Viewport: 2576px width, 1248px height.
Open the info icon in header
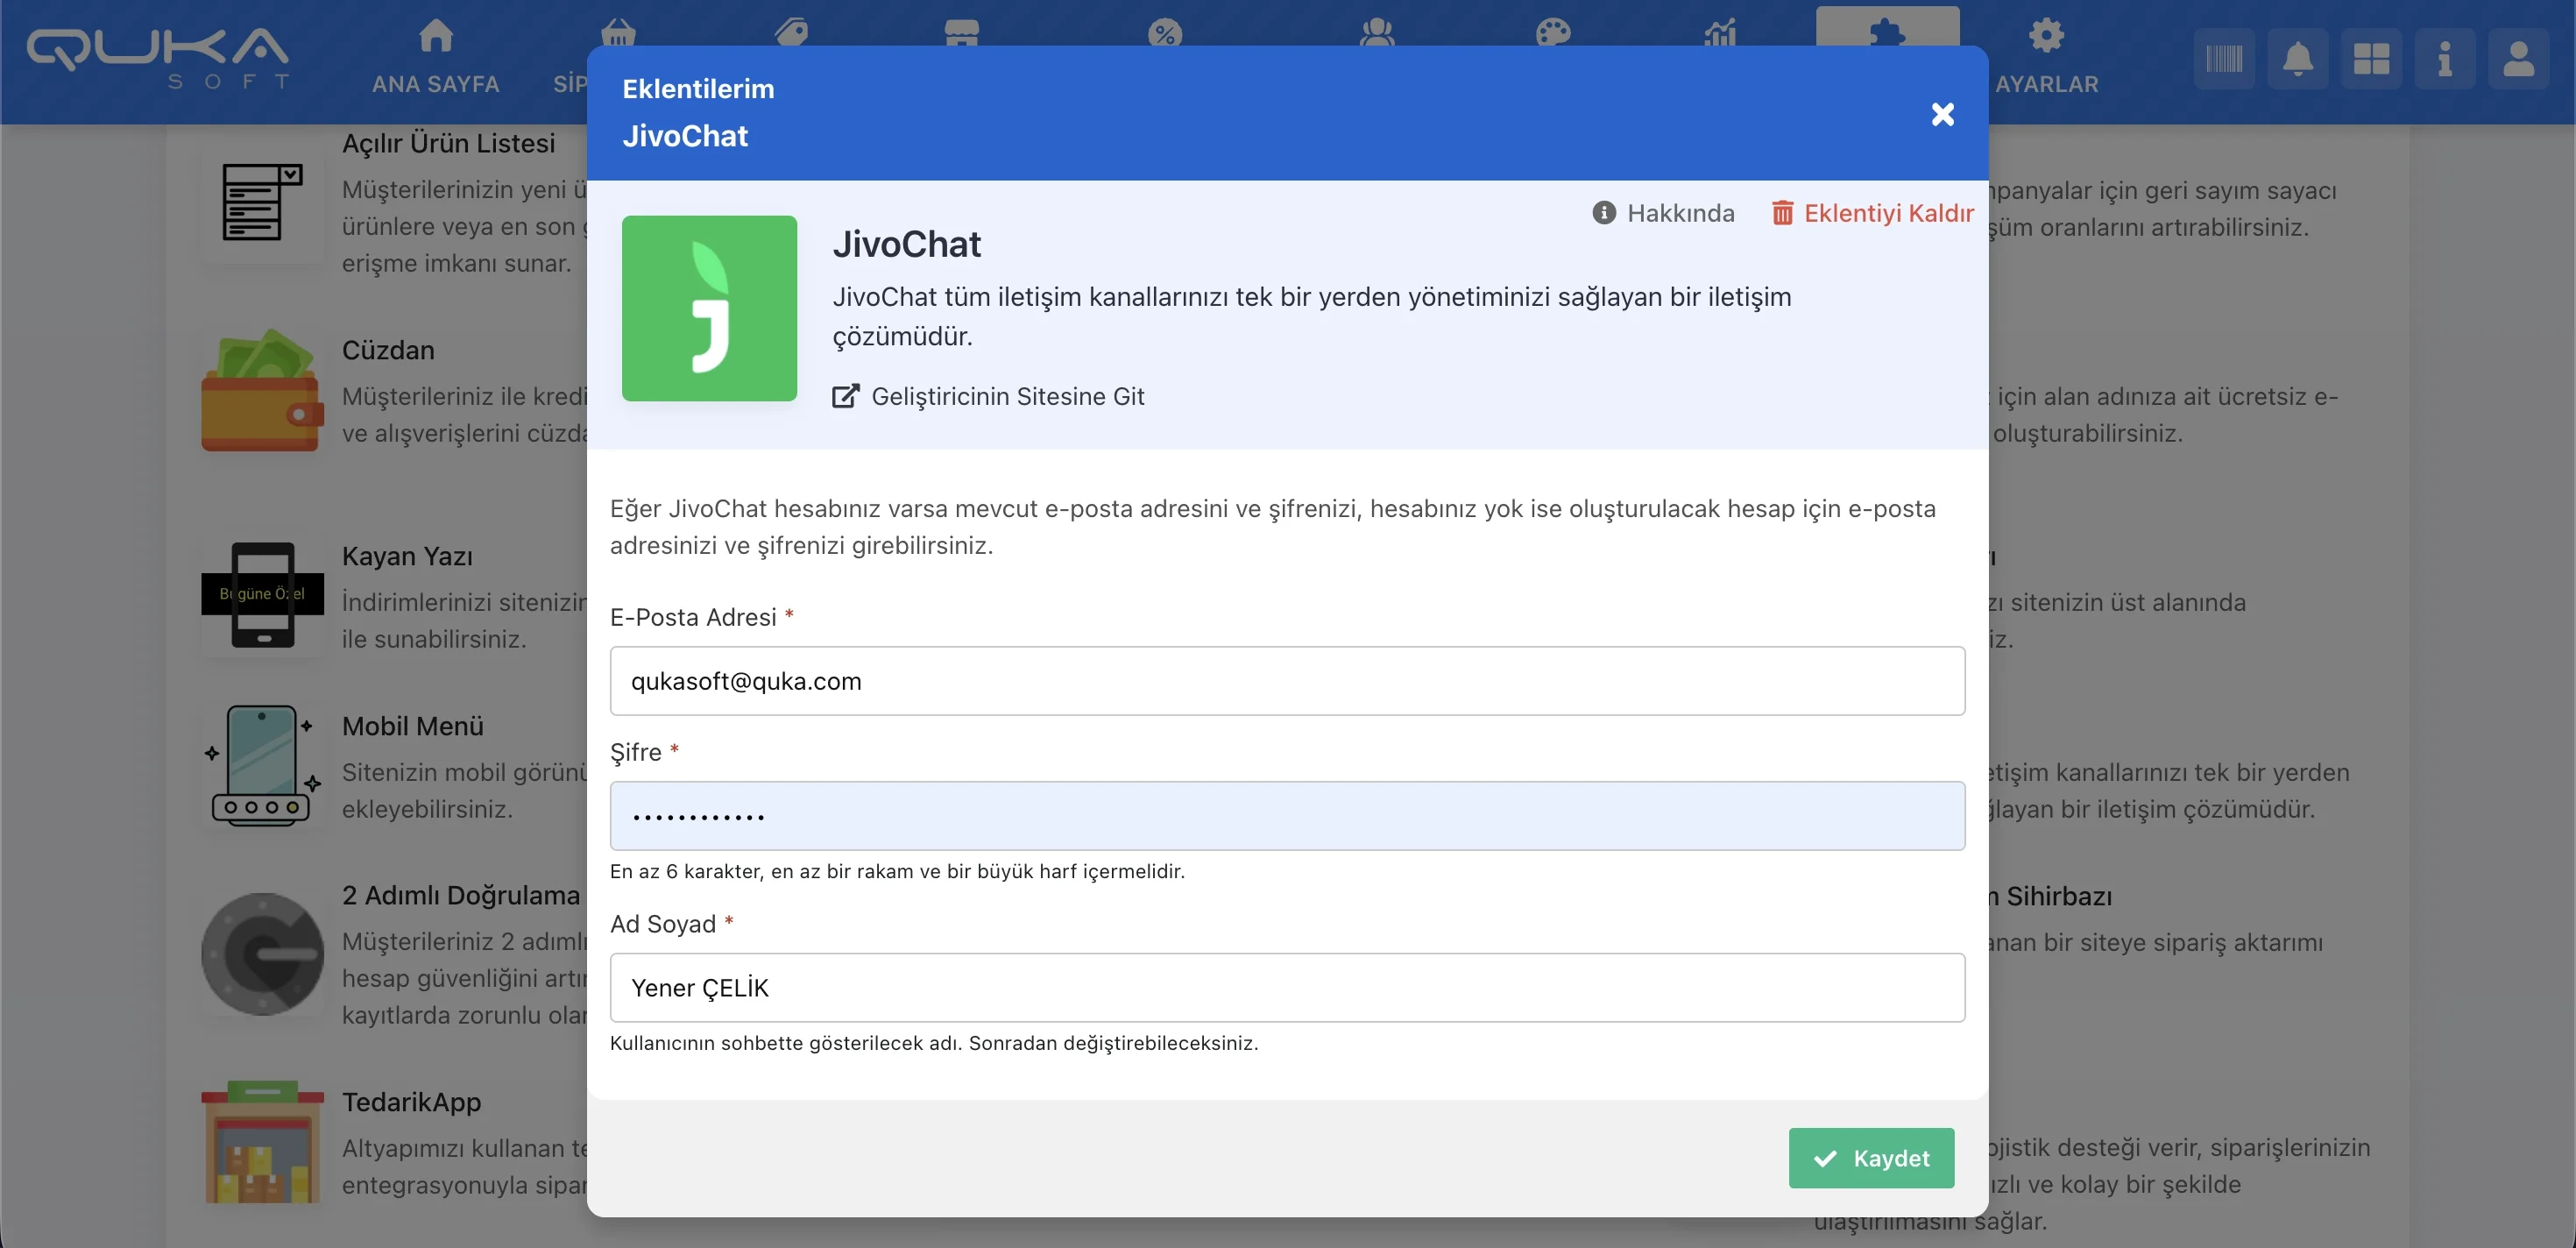point(2444,59)
